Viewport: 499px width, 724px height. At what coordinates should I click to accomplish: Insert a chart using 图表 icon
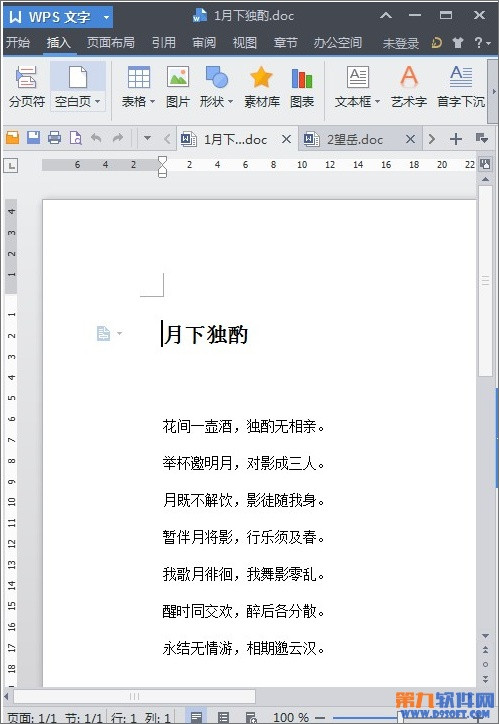pos(302,87)
